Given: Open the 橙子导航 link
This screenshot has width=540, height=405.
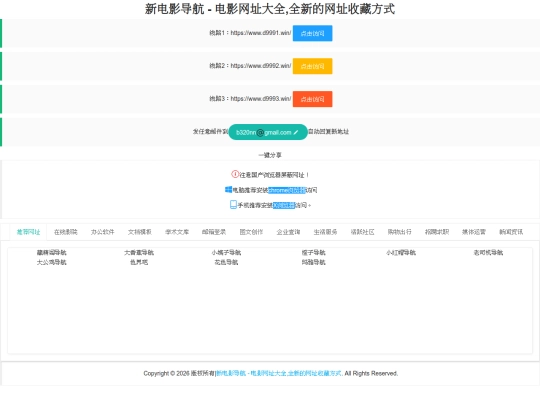Looking at the screenshot, I should click(313, 252).
